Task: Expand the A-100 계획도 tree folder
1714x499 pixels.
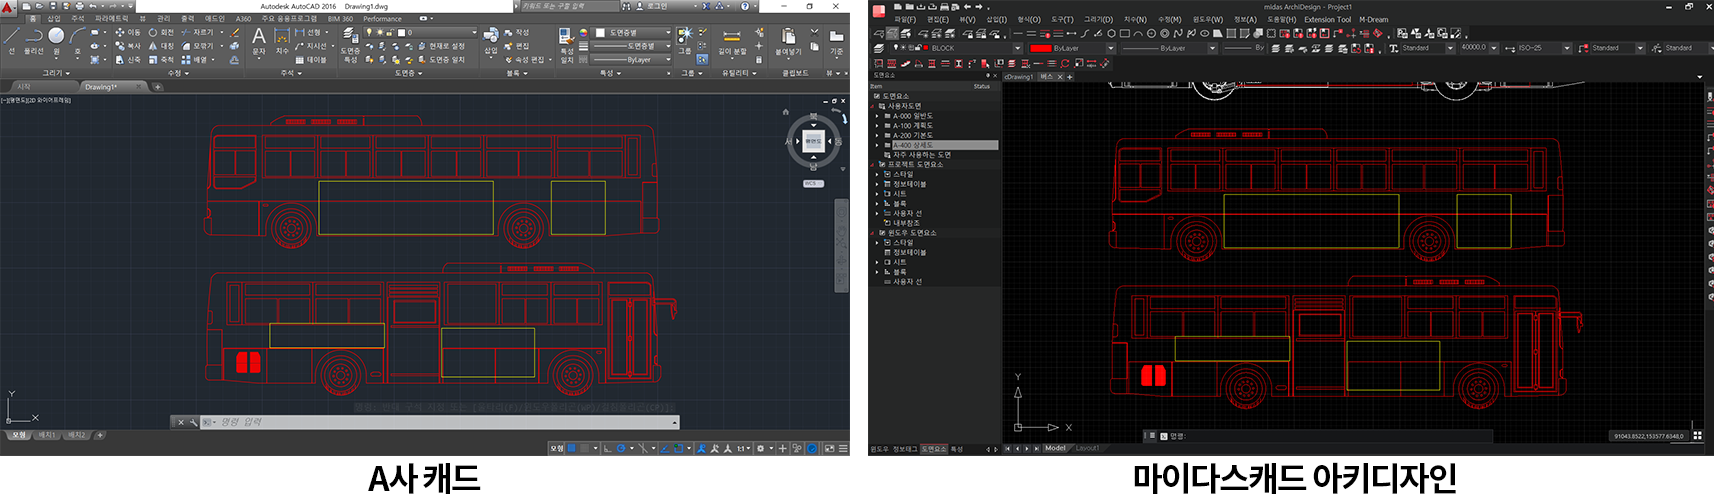Action: [x=877, y=126]
